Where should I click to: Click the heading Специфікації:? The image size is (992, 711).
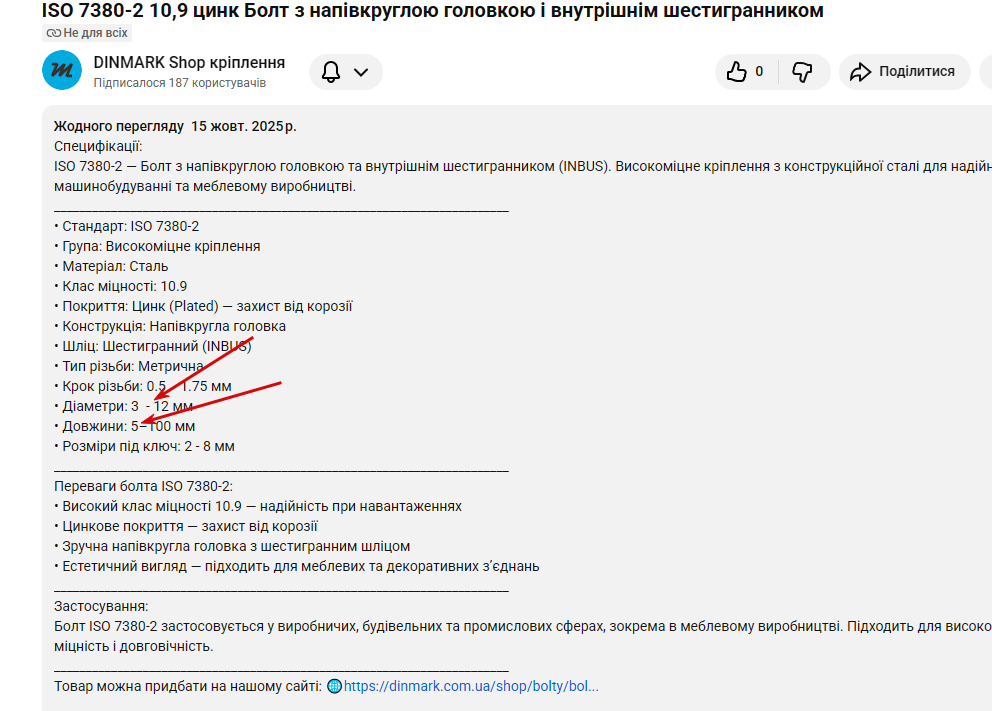tap(98, 147)
